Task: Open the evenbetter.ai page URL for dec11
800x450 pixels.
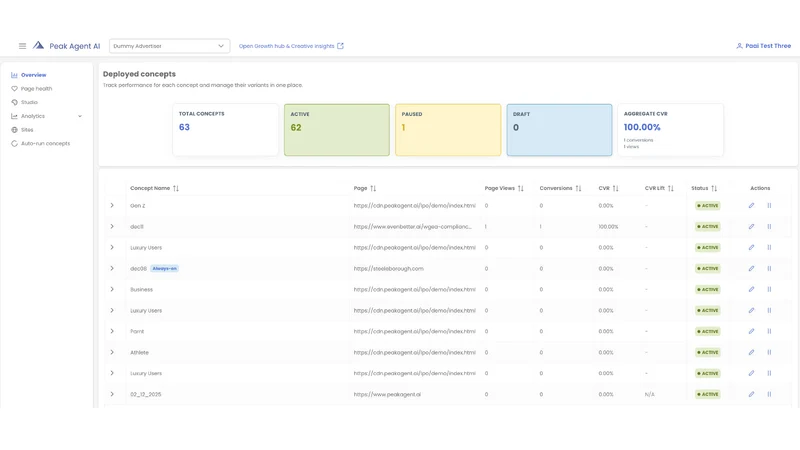Action: tap(413, 227)
